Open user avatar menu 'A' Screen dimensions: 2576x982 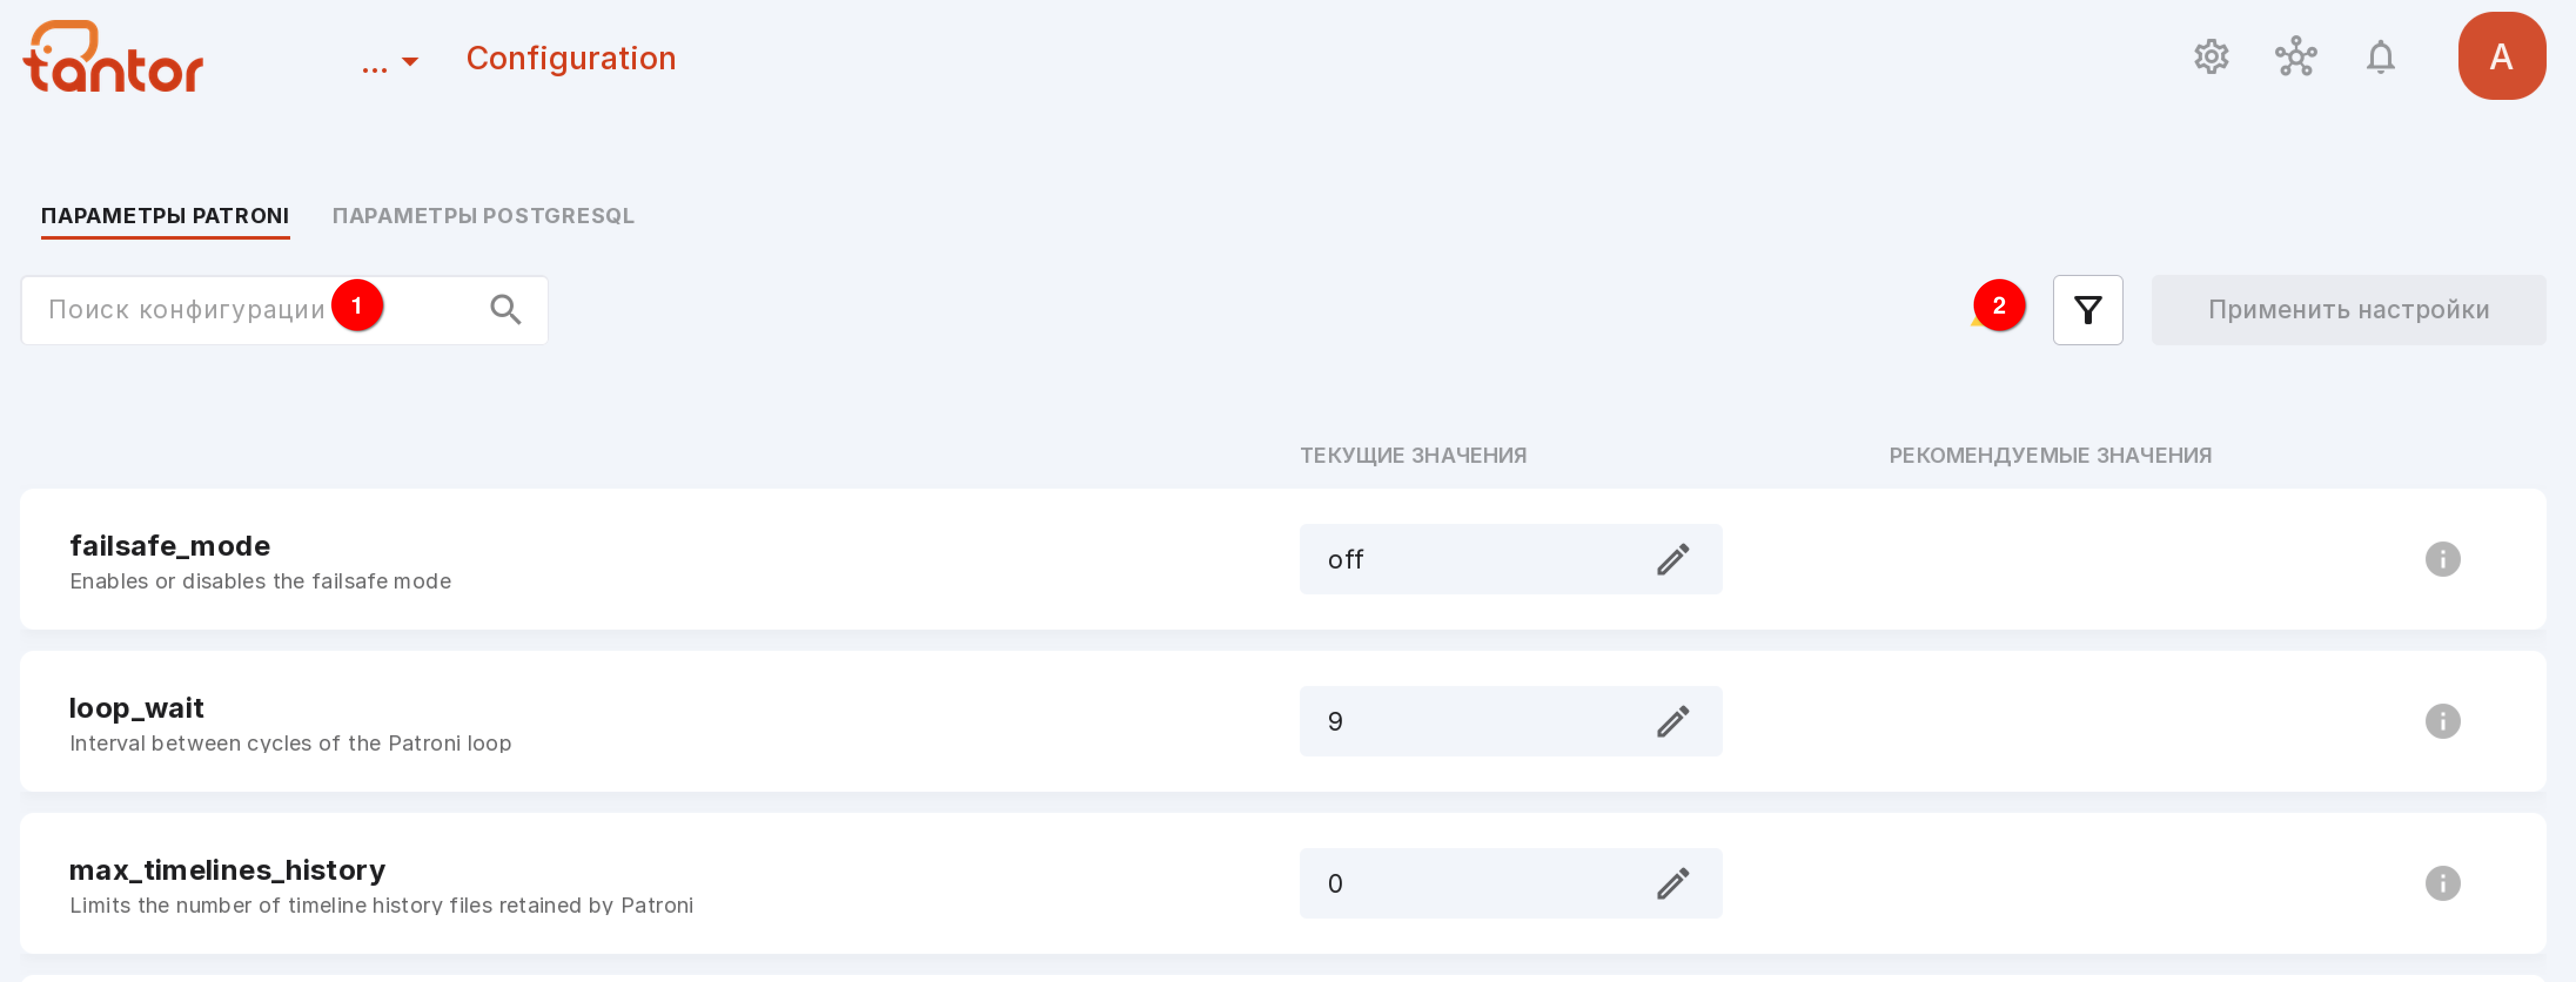[x=2501, y=56]
